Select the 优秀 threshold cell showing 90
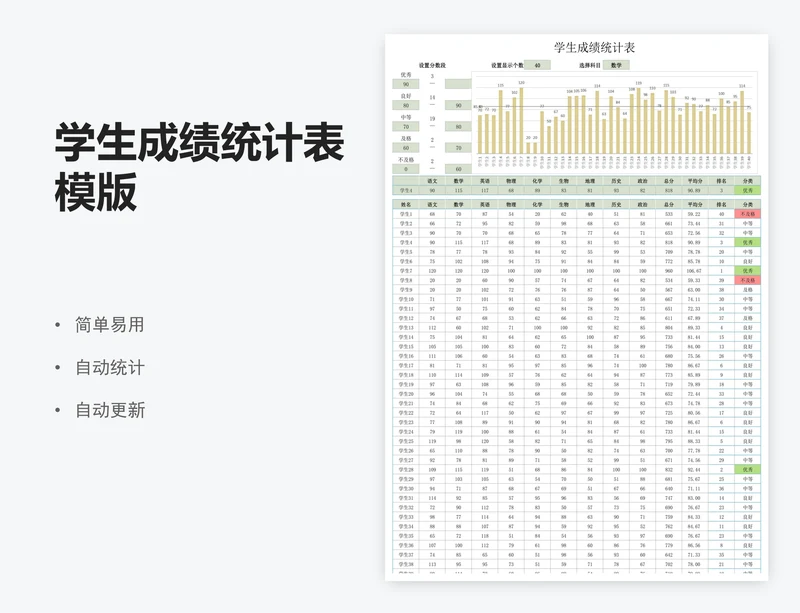 (406, 84)
